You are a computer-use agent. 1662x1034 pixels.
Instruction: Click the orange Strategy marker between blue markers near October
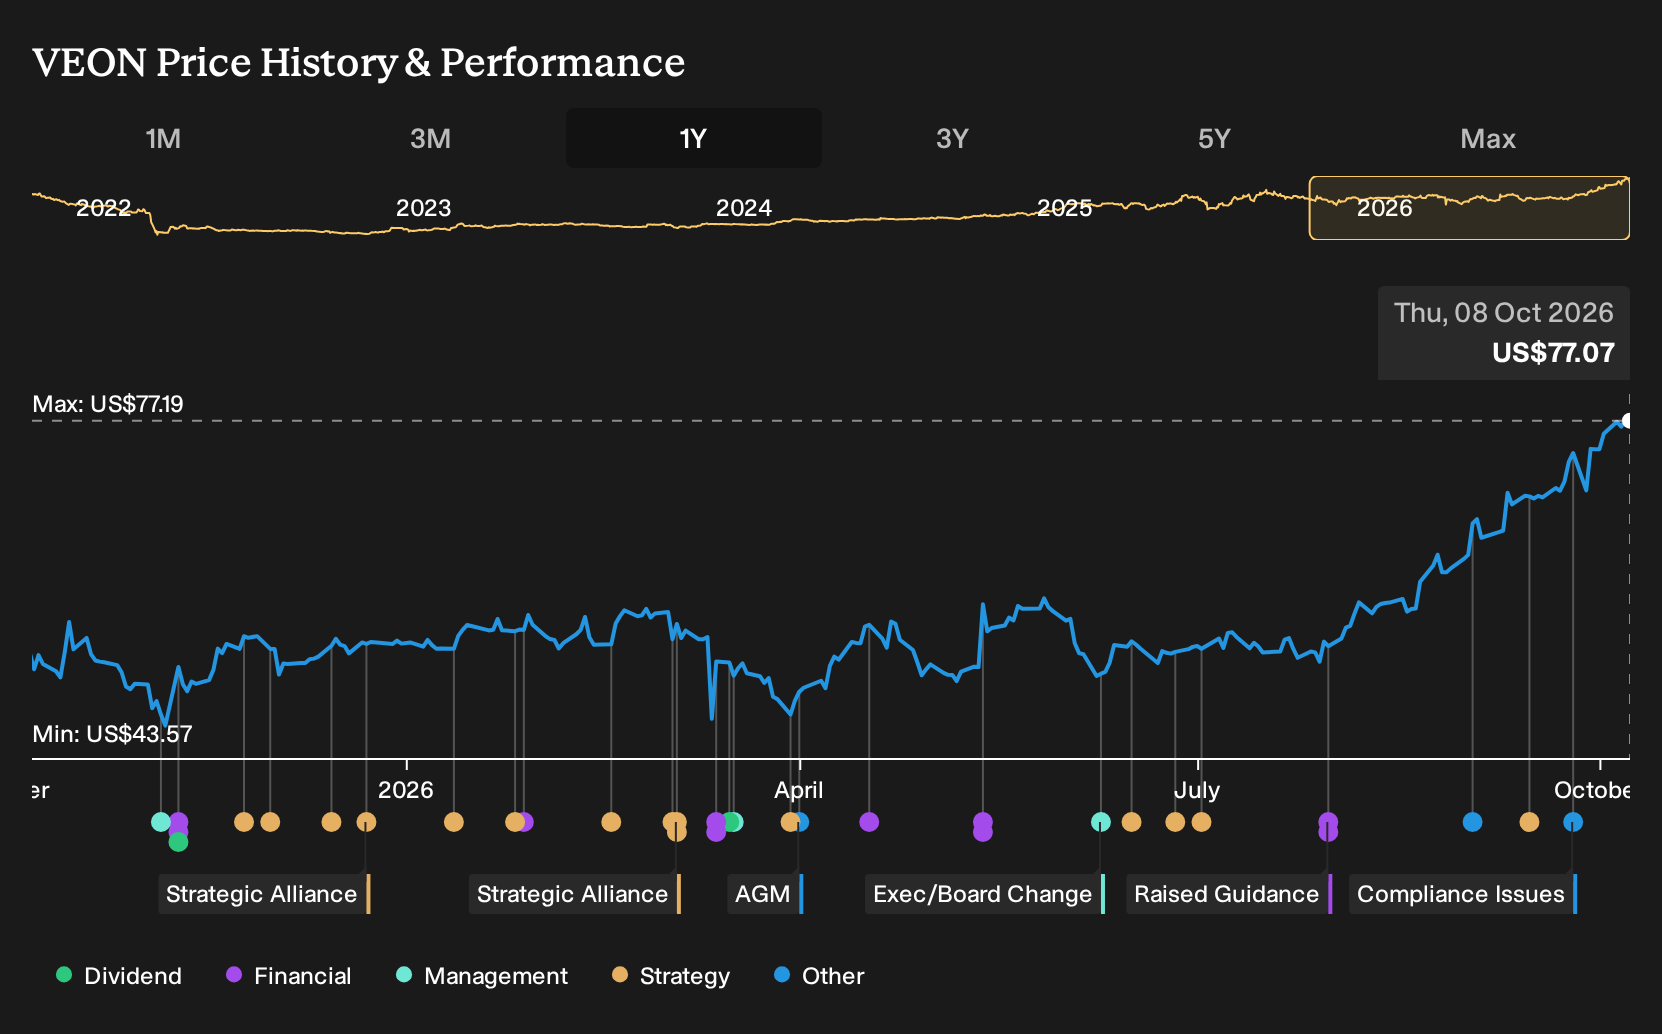pos(1529,822)
